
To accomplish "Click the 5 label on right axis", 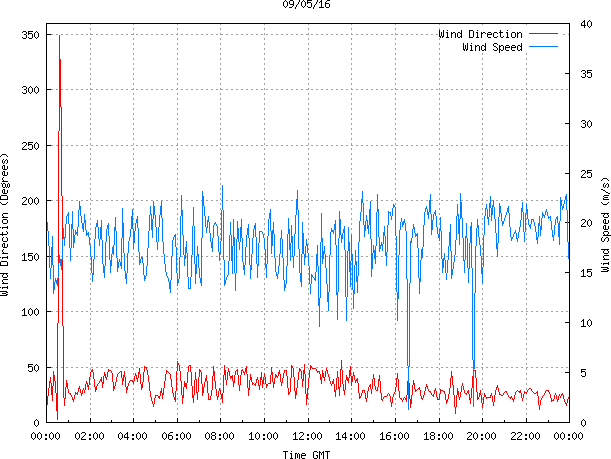I will (583, 373).
